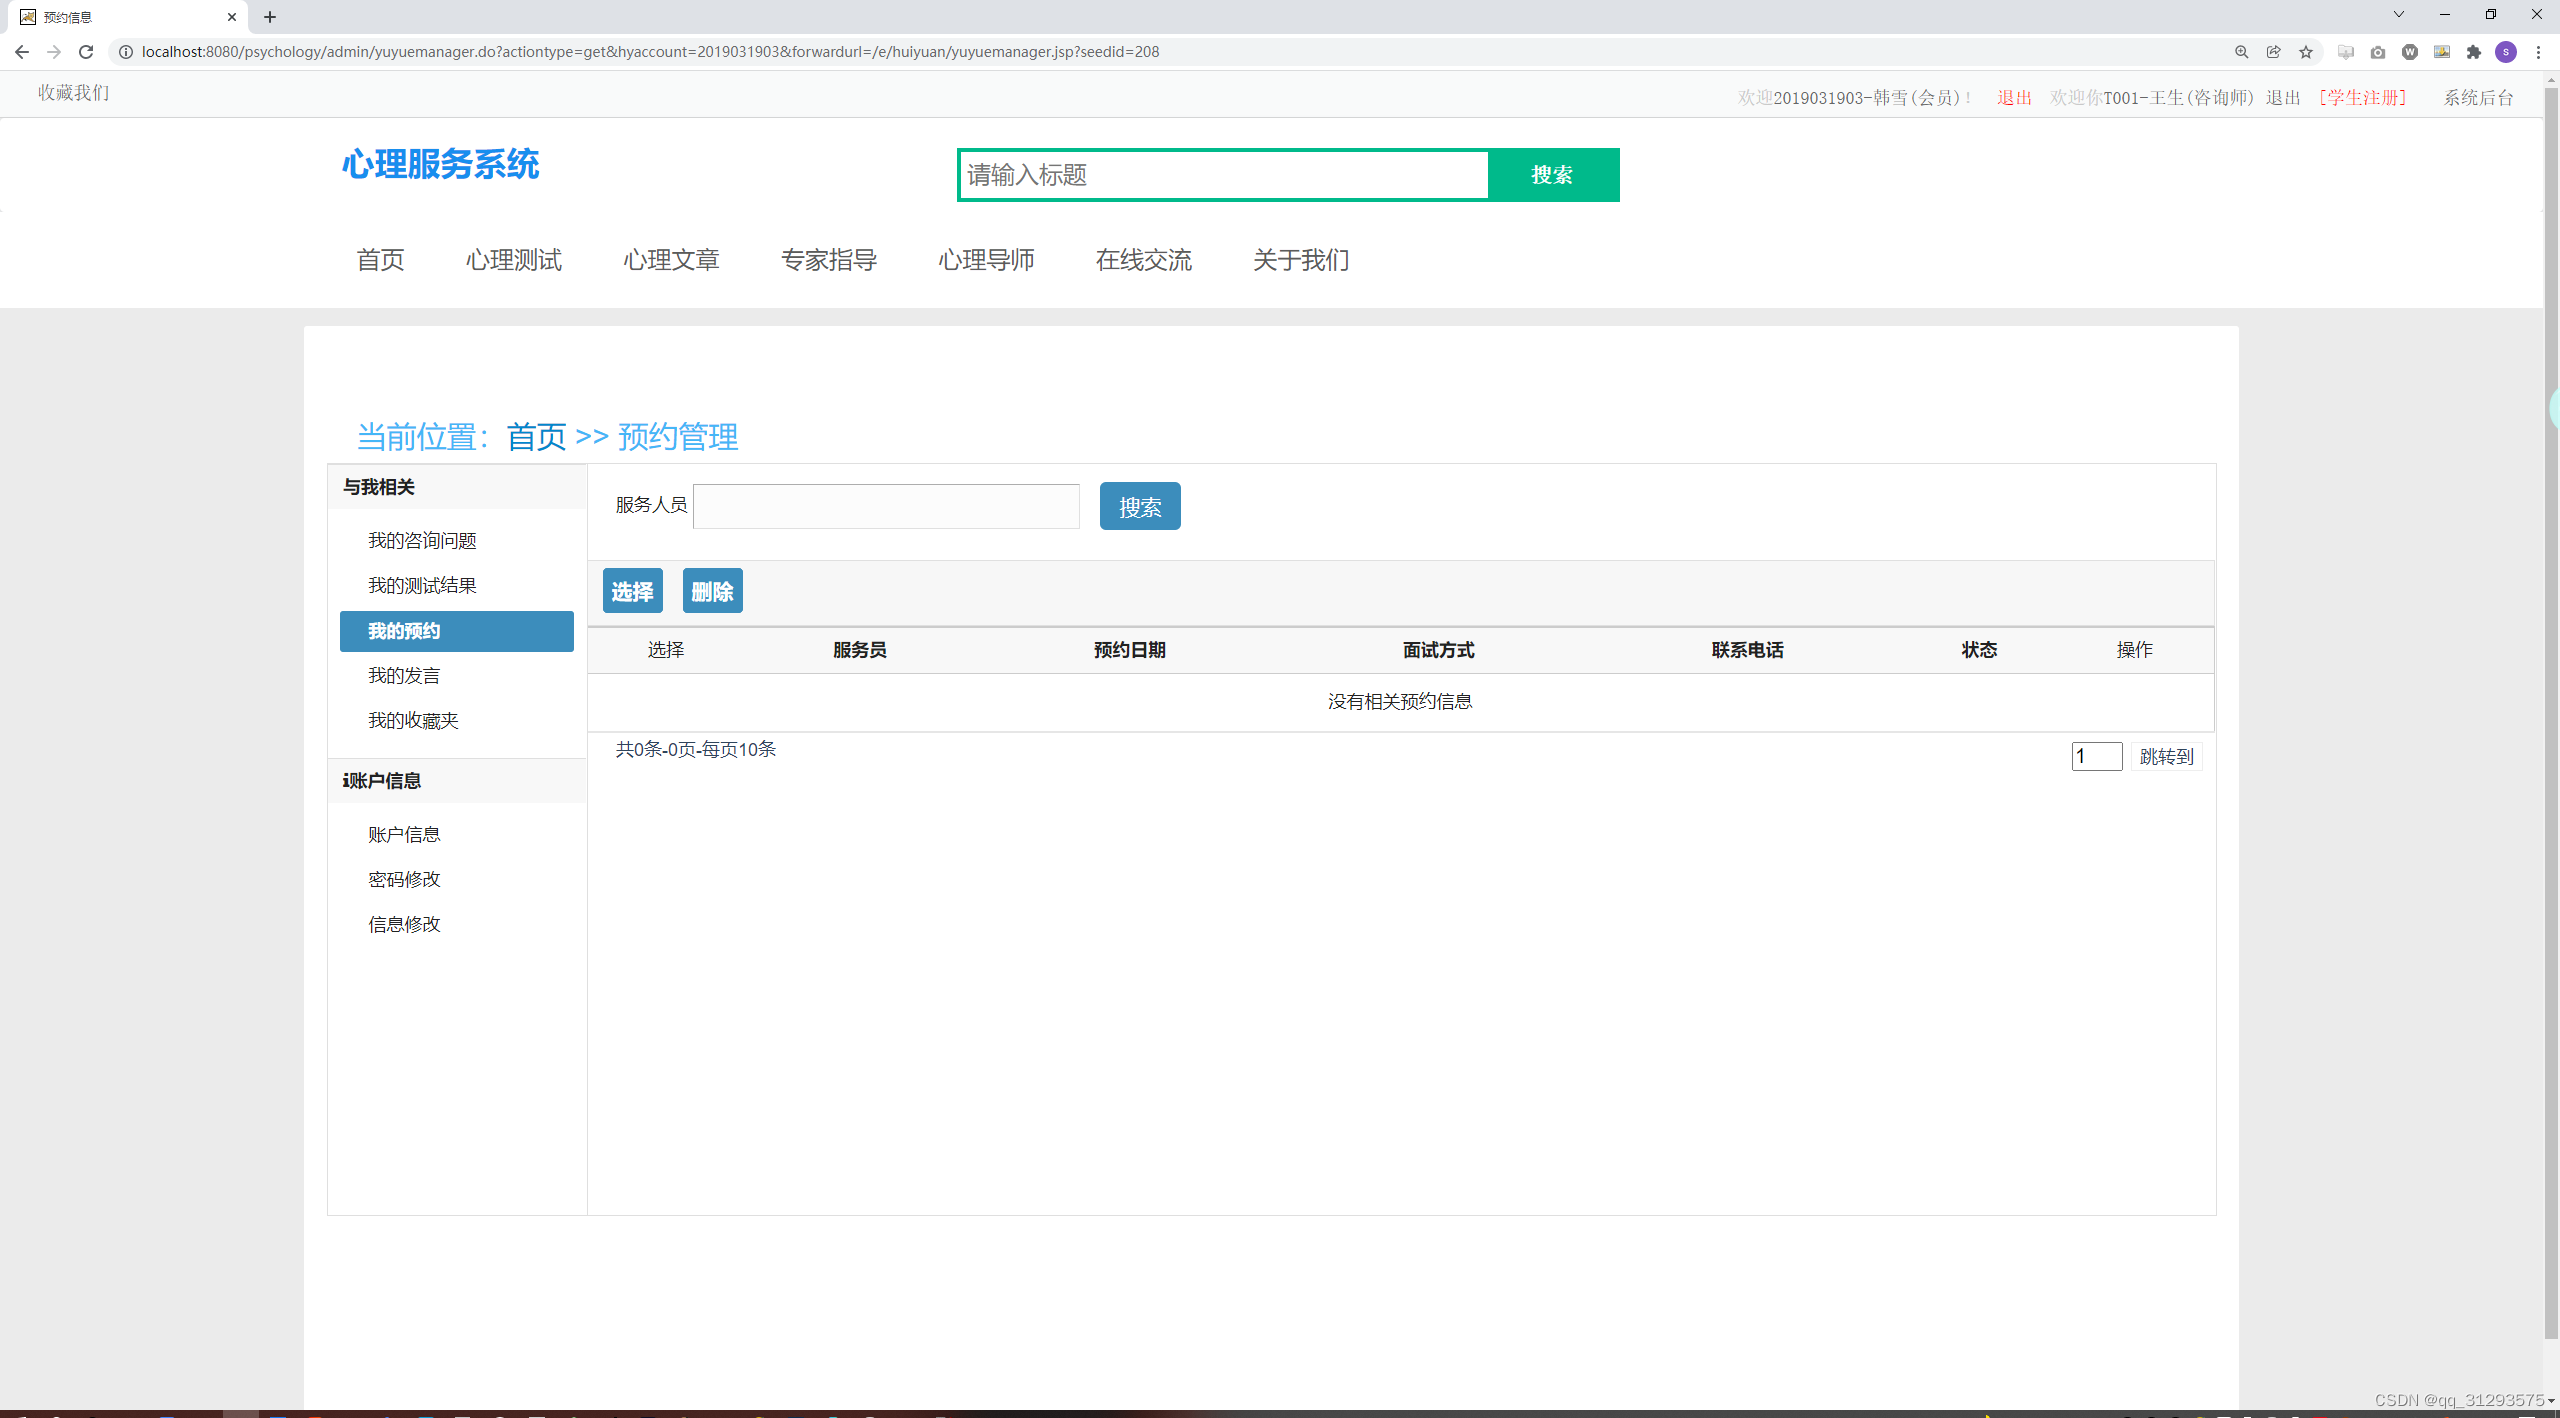The image size is (2560, 1418).
Task: Open the share page icon
Action: [x=2274, y=52]
